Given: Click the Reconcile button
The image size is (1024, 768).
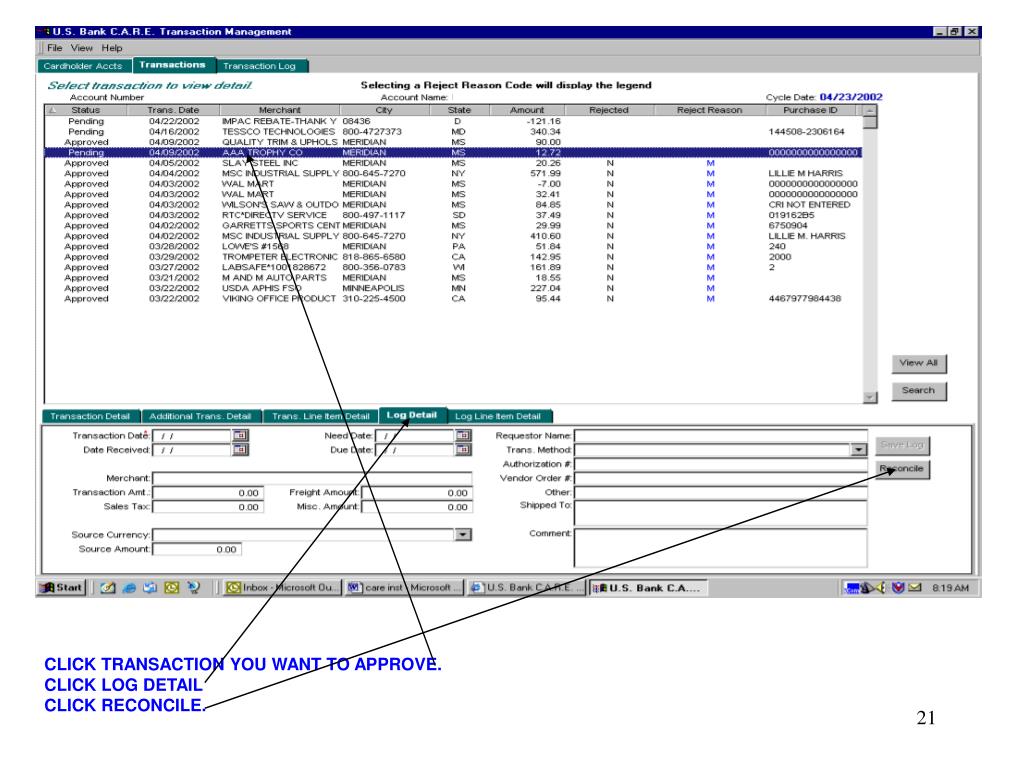Looking at the screenshot, I should 902,469.
